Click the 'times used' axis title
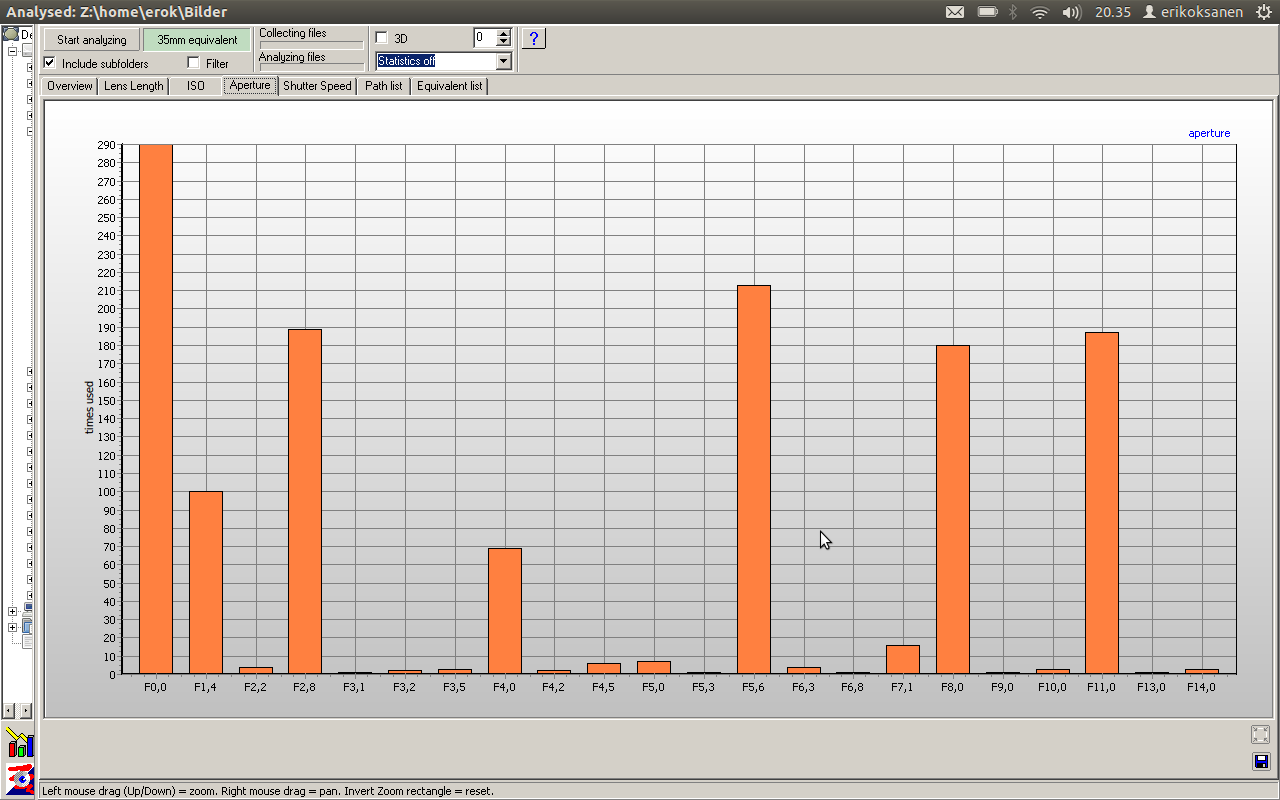Viewport: 1280px width, 800px height. 89,408
